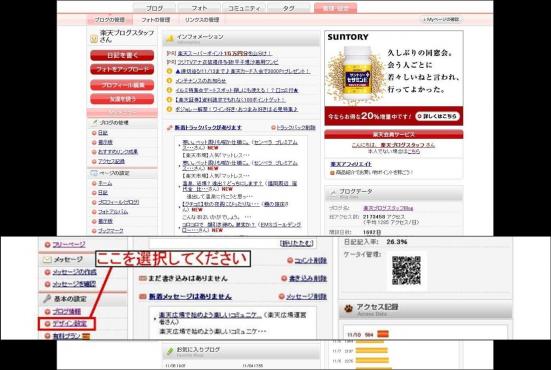The image size is (551, 370).
Task: Open the フリーページ sidebar link
Action: (69, 245)
